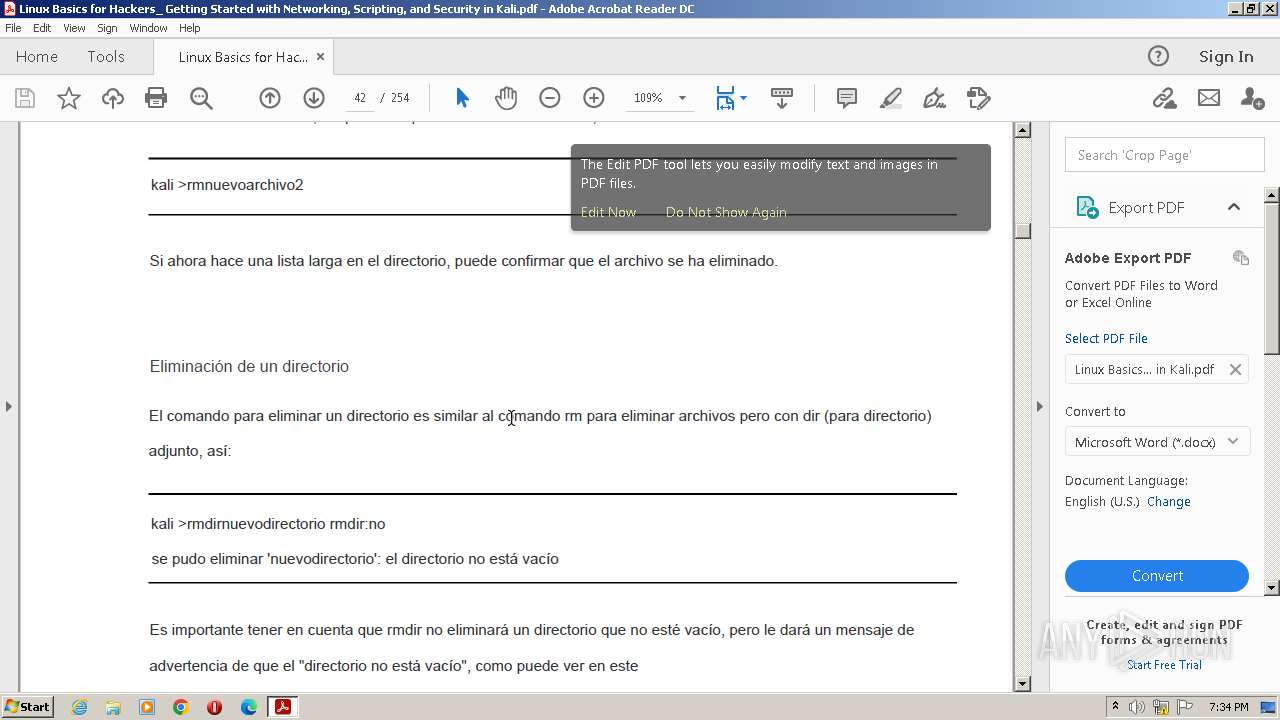Print the document with printer icon

tap(156, 98)
